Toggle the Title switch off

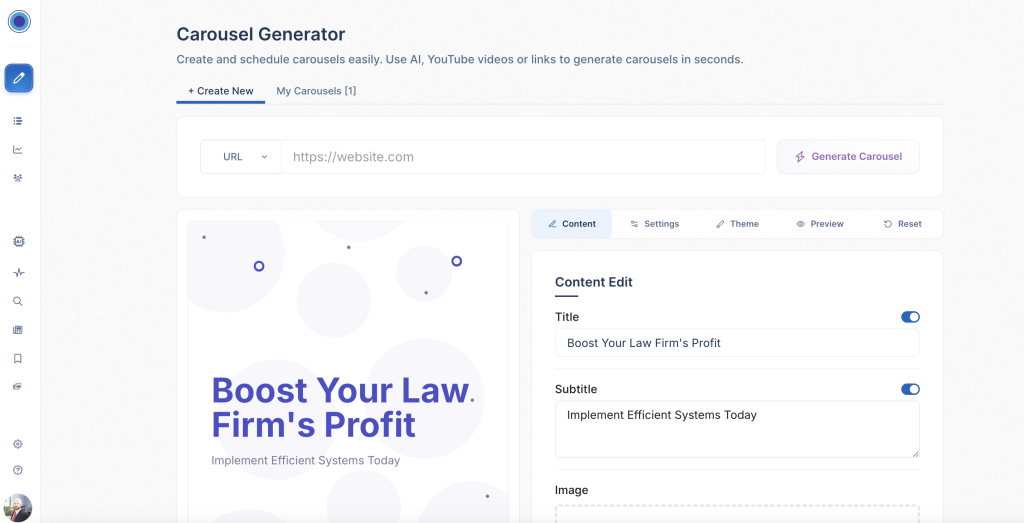pyautogui.click(x=910, y=317)
